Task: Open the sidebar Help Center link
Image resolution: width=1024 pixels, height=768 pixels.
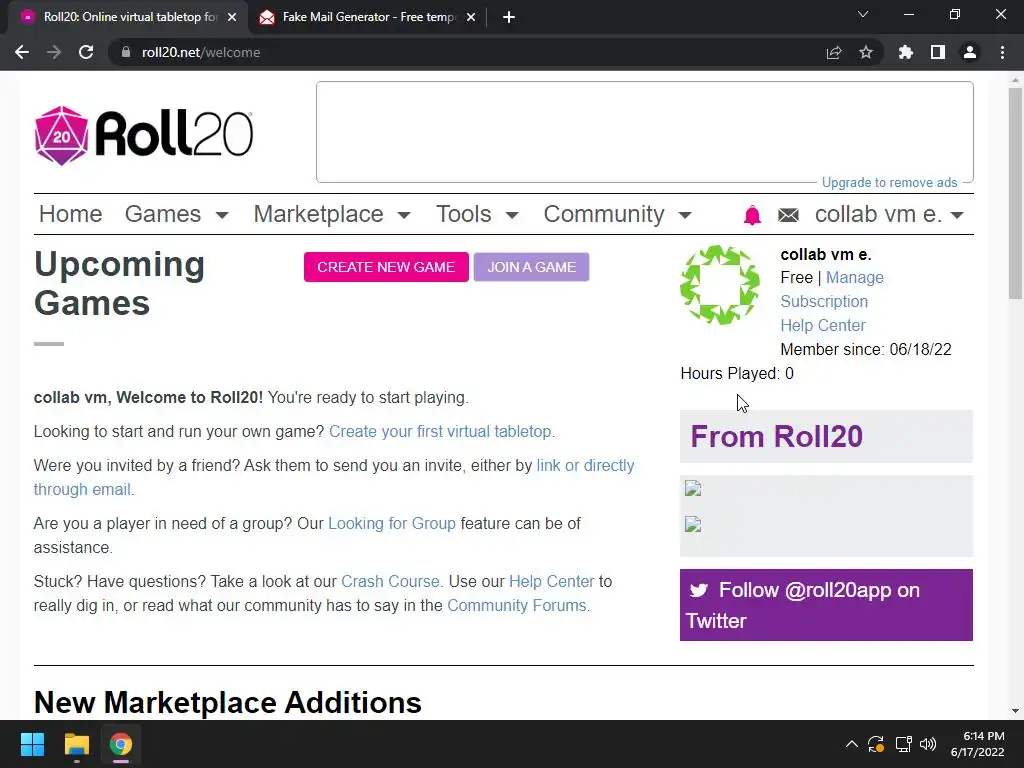Action: [823, 325]
